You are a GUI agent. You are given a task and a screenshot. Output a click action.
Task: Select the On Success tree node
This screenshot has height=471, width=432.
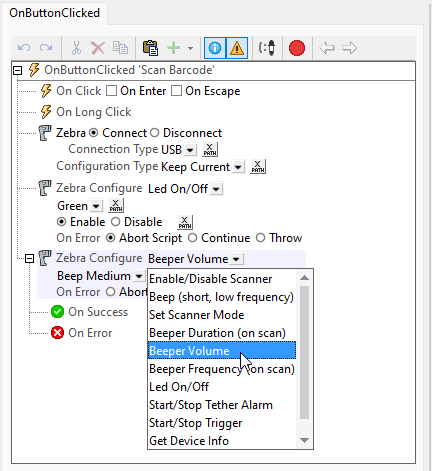tap(98, 312)
